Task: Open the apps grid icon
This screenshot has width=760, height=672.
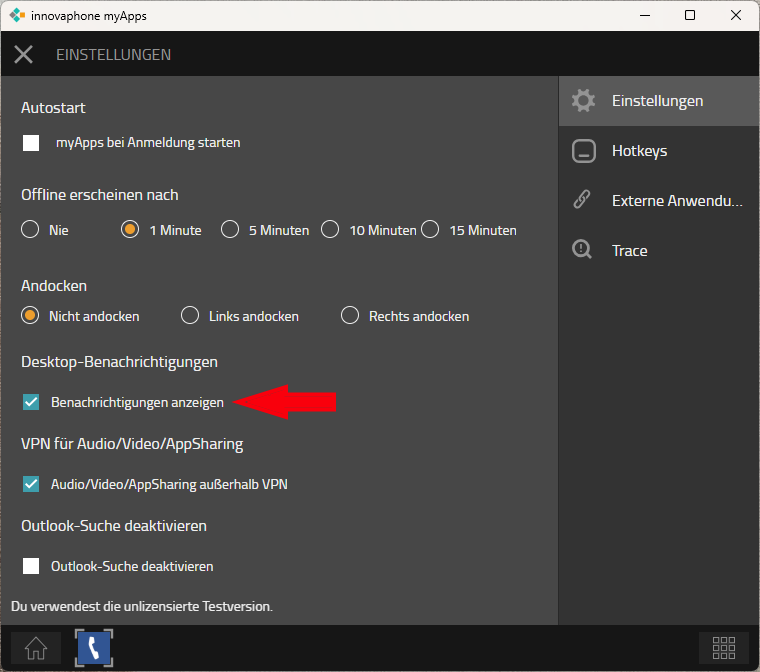Action: click(x=723, y=647)
